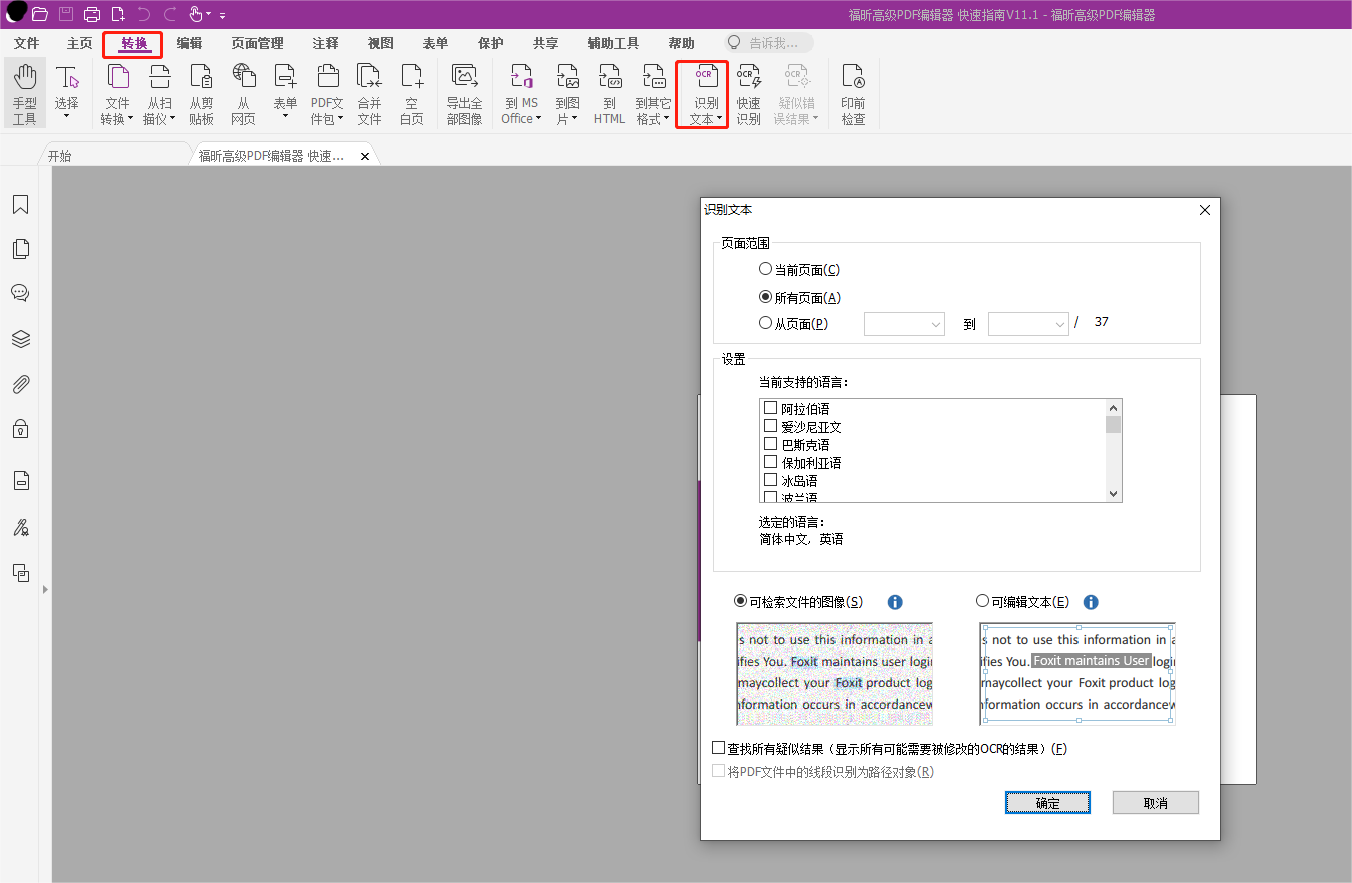Export all images (导出全部图像)
The image size is (1352, 883).
tap(464, 93)
